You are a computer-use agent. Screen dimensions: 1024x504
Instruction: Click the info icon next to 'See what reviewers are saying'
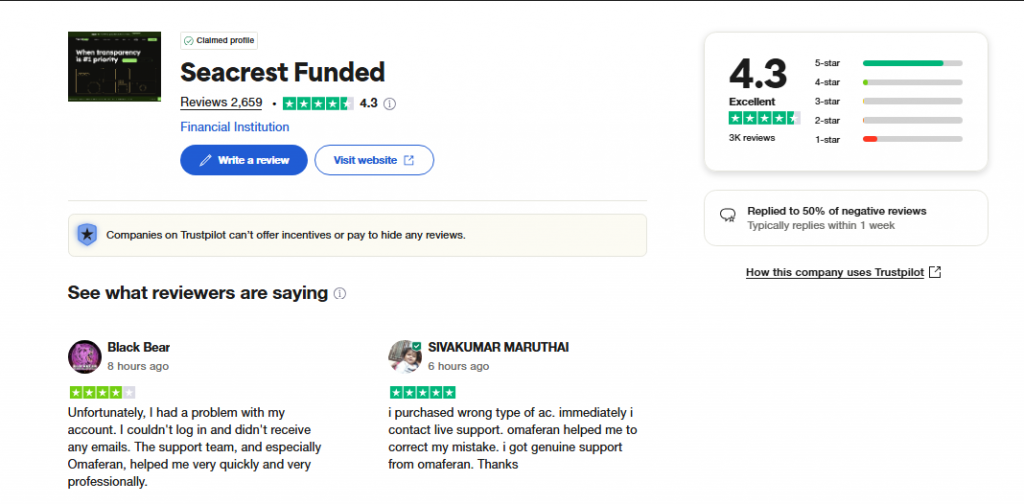(340, 293)
